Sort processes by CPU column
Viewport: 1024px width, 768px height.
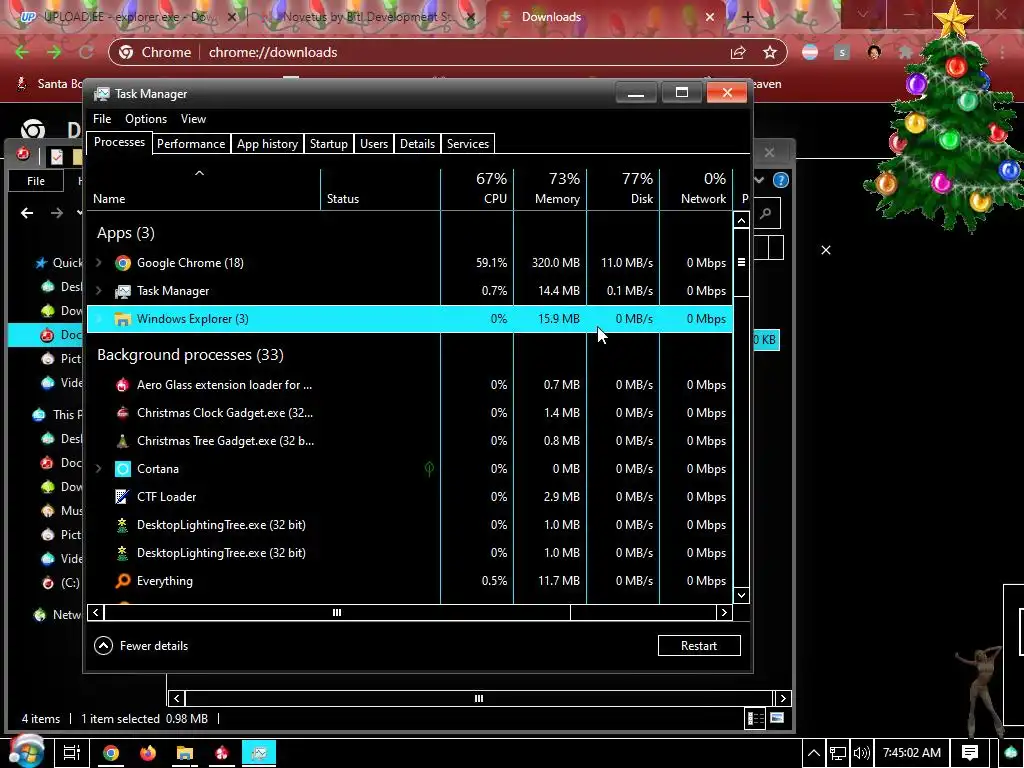click(477, 189)
